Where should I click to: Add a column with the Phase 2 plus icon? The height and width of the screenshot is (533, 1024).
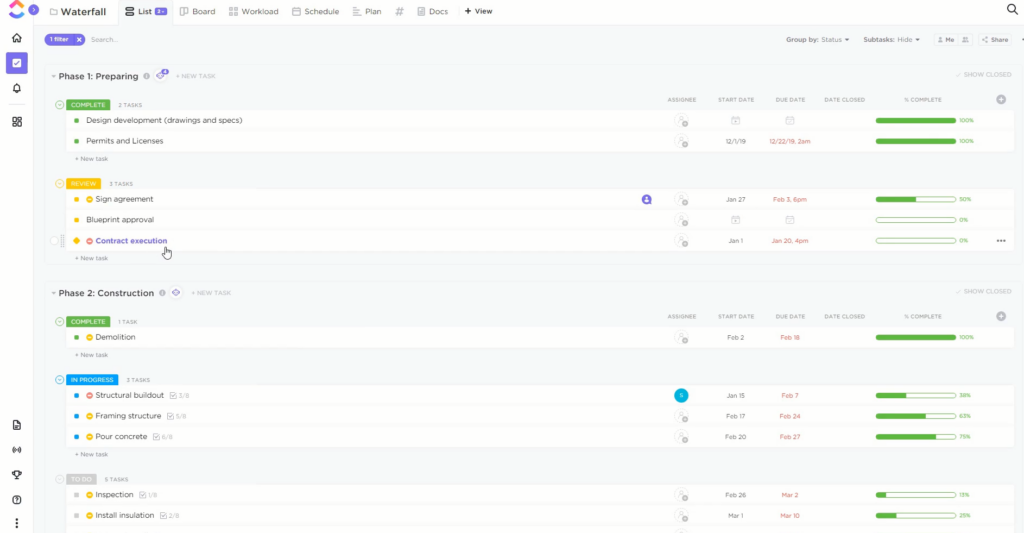(x=1001, y=317)
